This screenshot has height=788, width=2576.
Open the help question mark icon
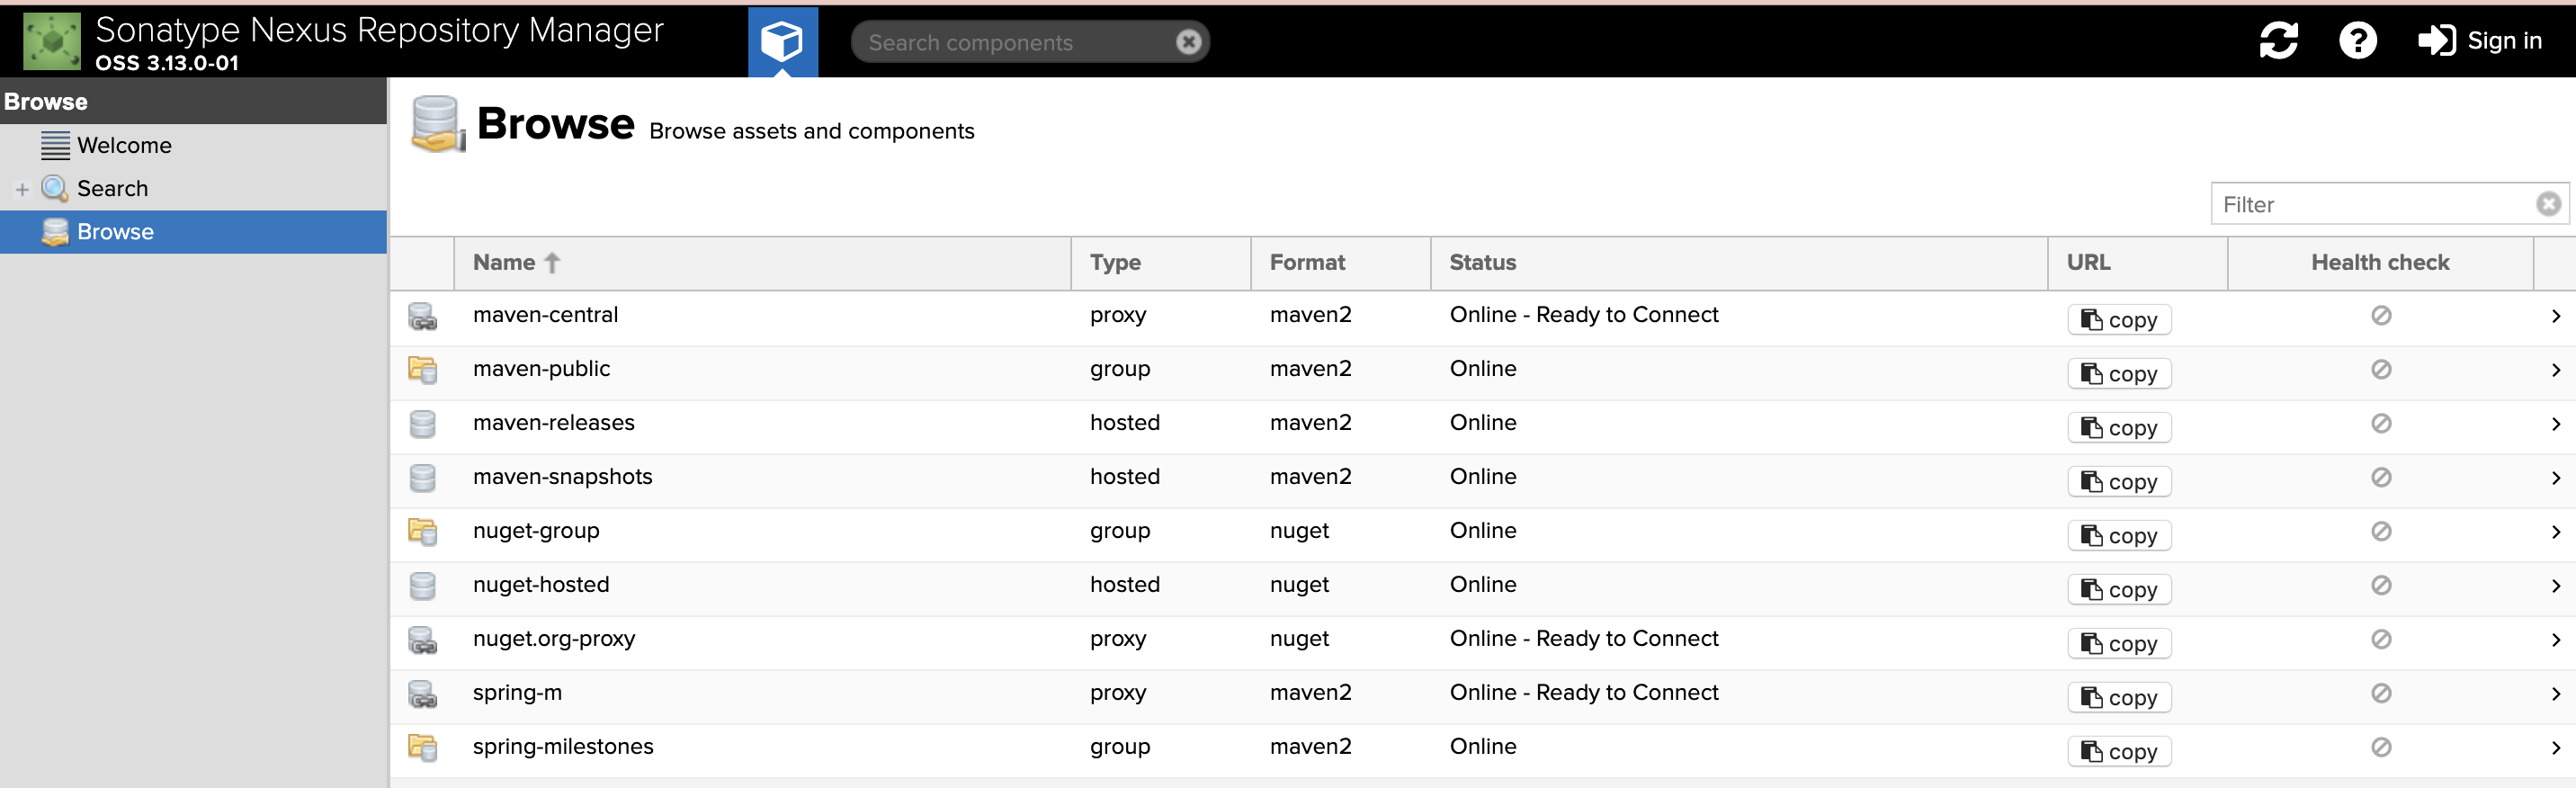tap(2357, 41)
